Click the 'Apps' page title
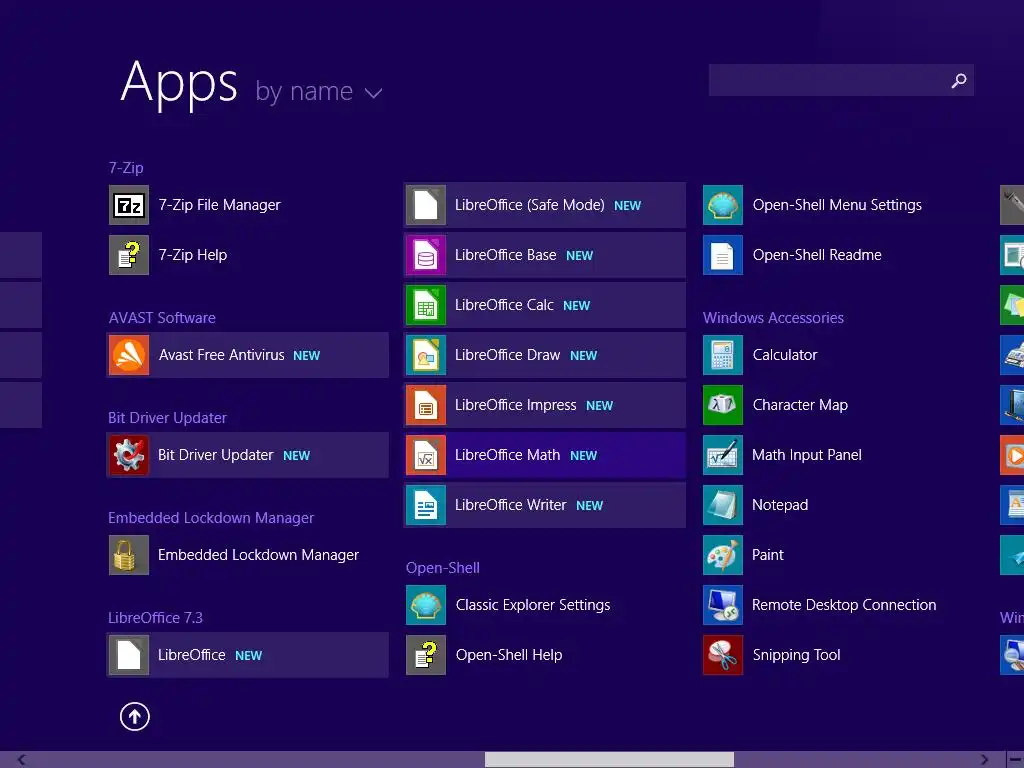 click(179, 83)
